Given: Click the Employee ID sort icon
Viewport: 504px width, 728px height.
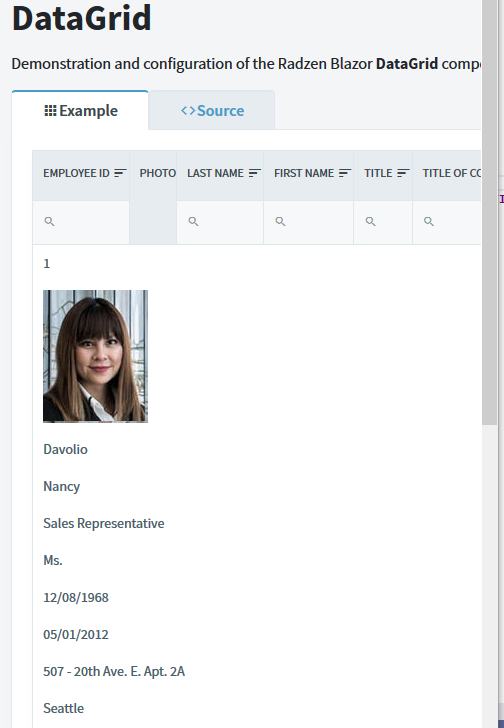Looking at the screenshot, I should tap(120, 173).
